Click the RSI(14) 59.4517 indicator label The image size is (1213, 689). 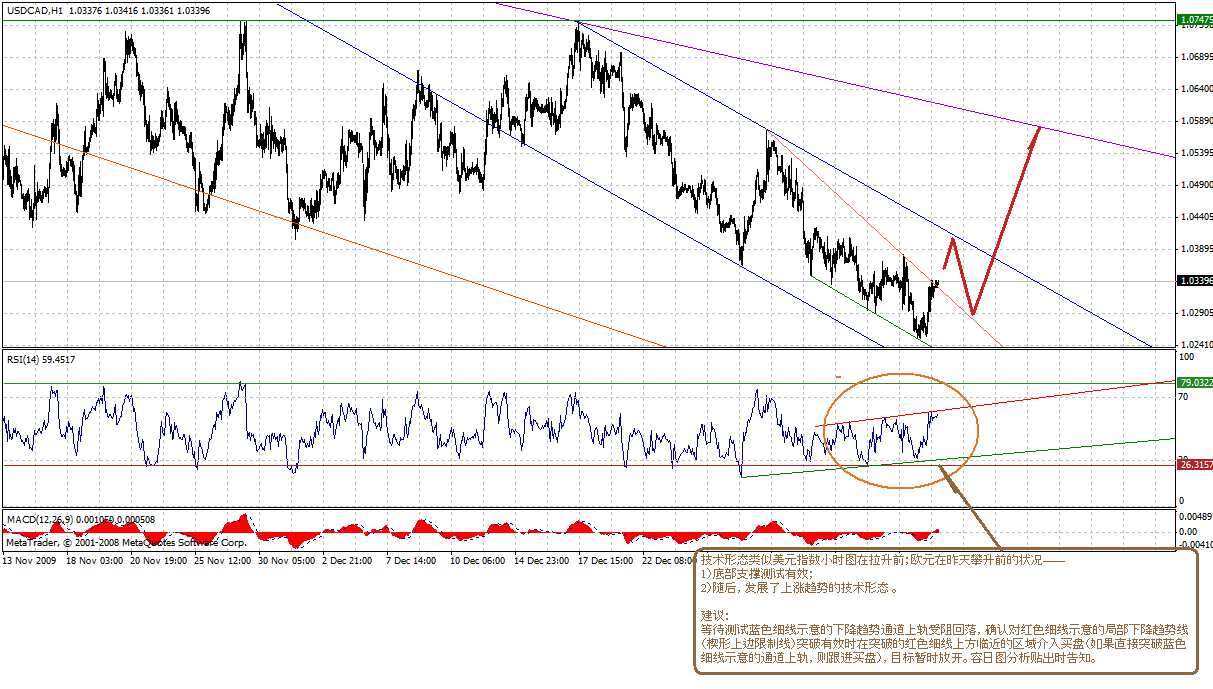(x=40, y=359)
